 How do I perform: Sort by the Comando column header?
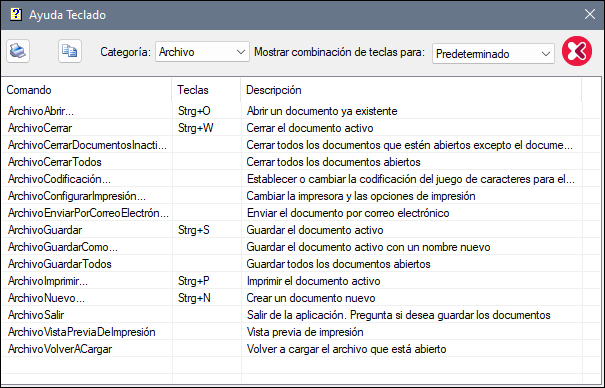point(86,90)
